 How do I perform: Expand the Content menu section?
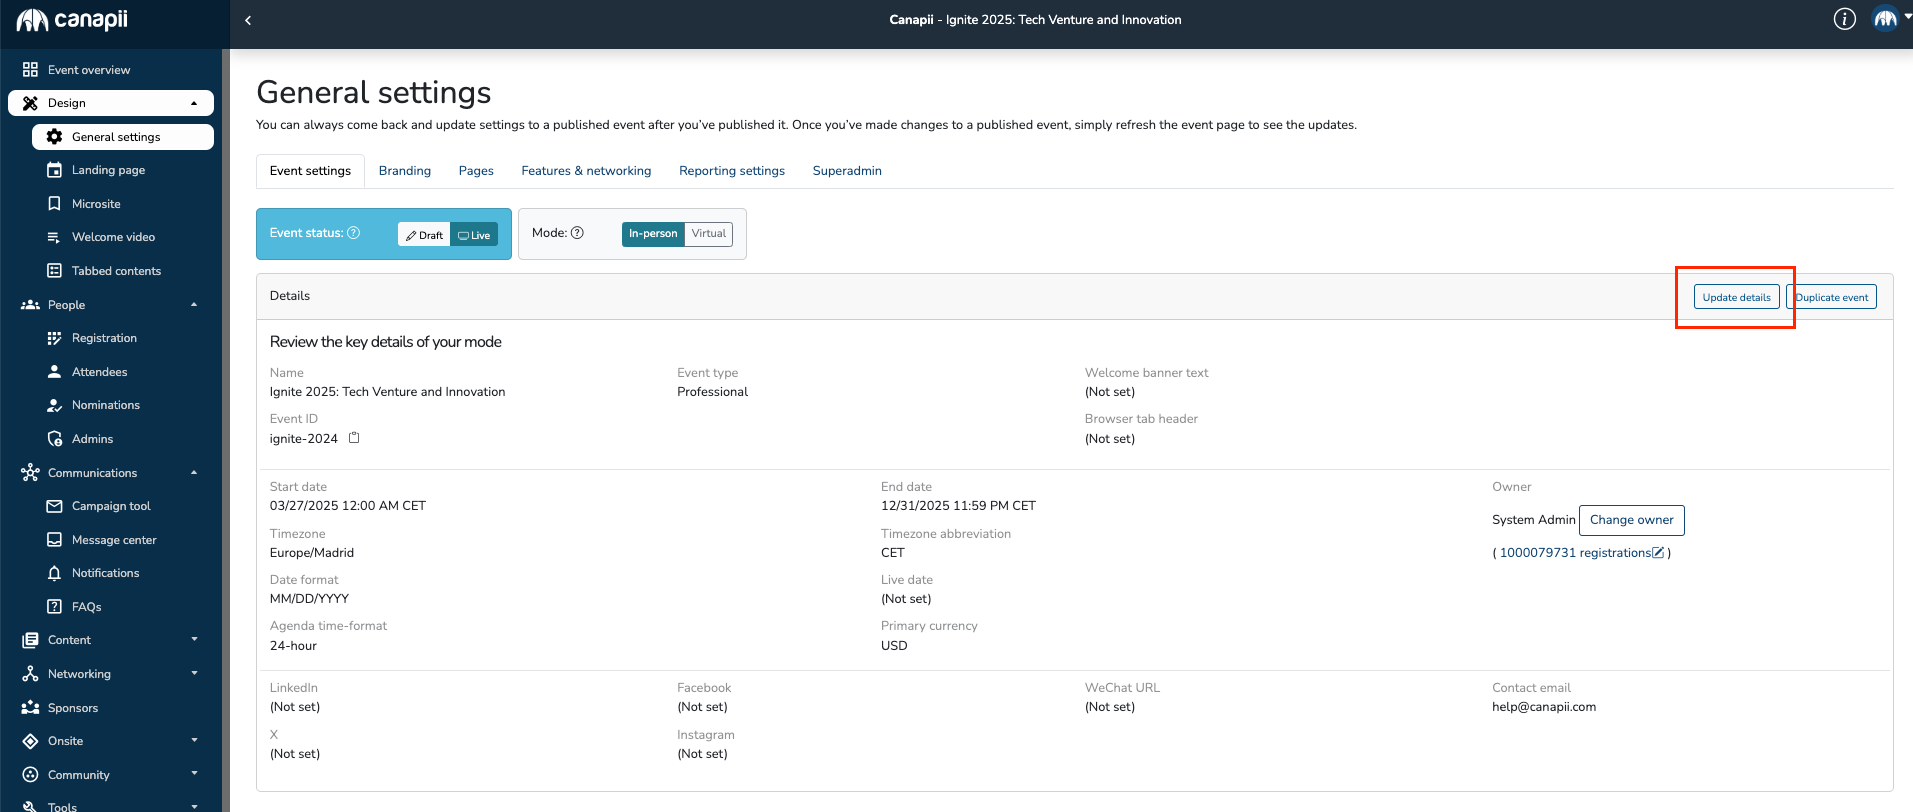tap(194, 640)
